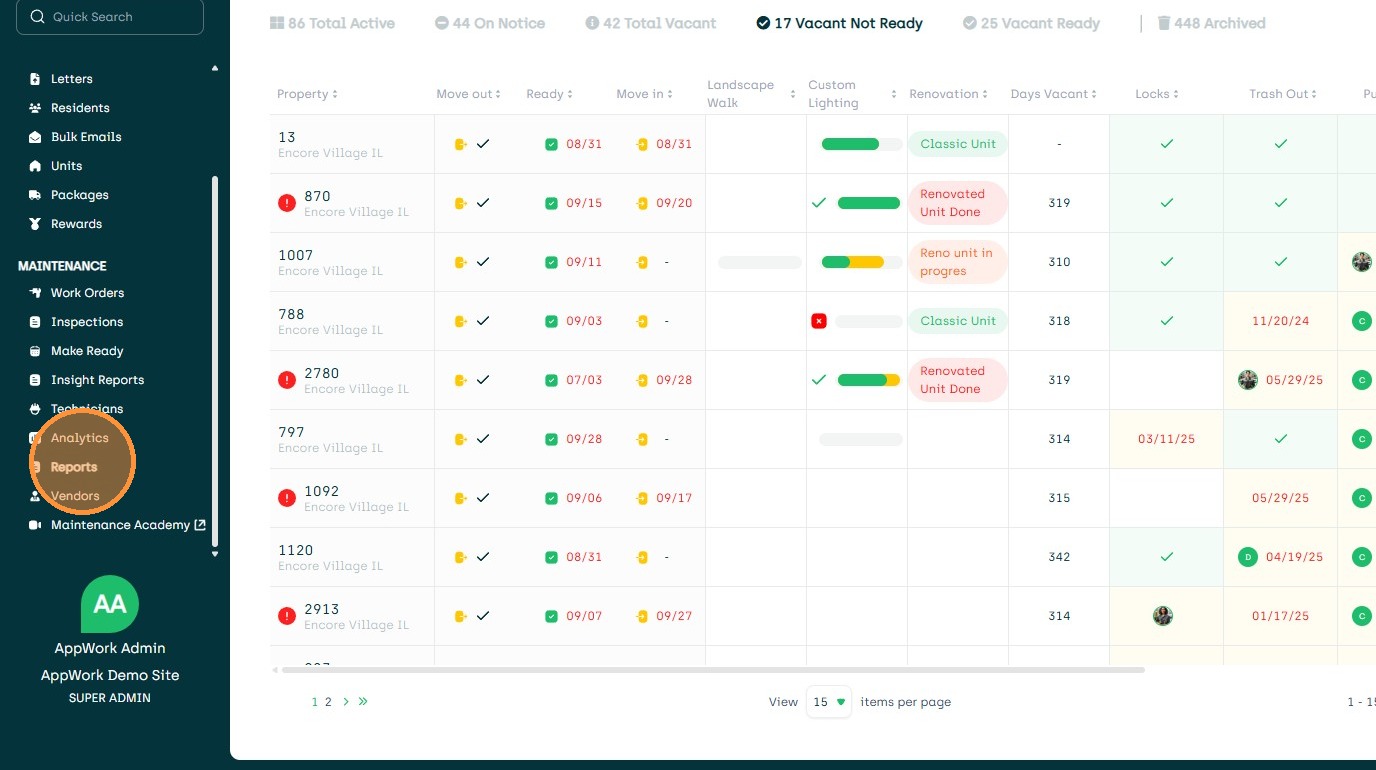Switch to the 25 Vacant Ready tab
This screenshot has width=1376, height=770.
1031,23
